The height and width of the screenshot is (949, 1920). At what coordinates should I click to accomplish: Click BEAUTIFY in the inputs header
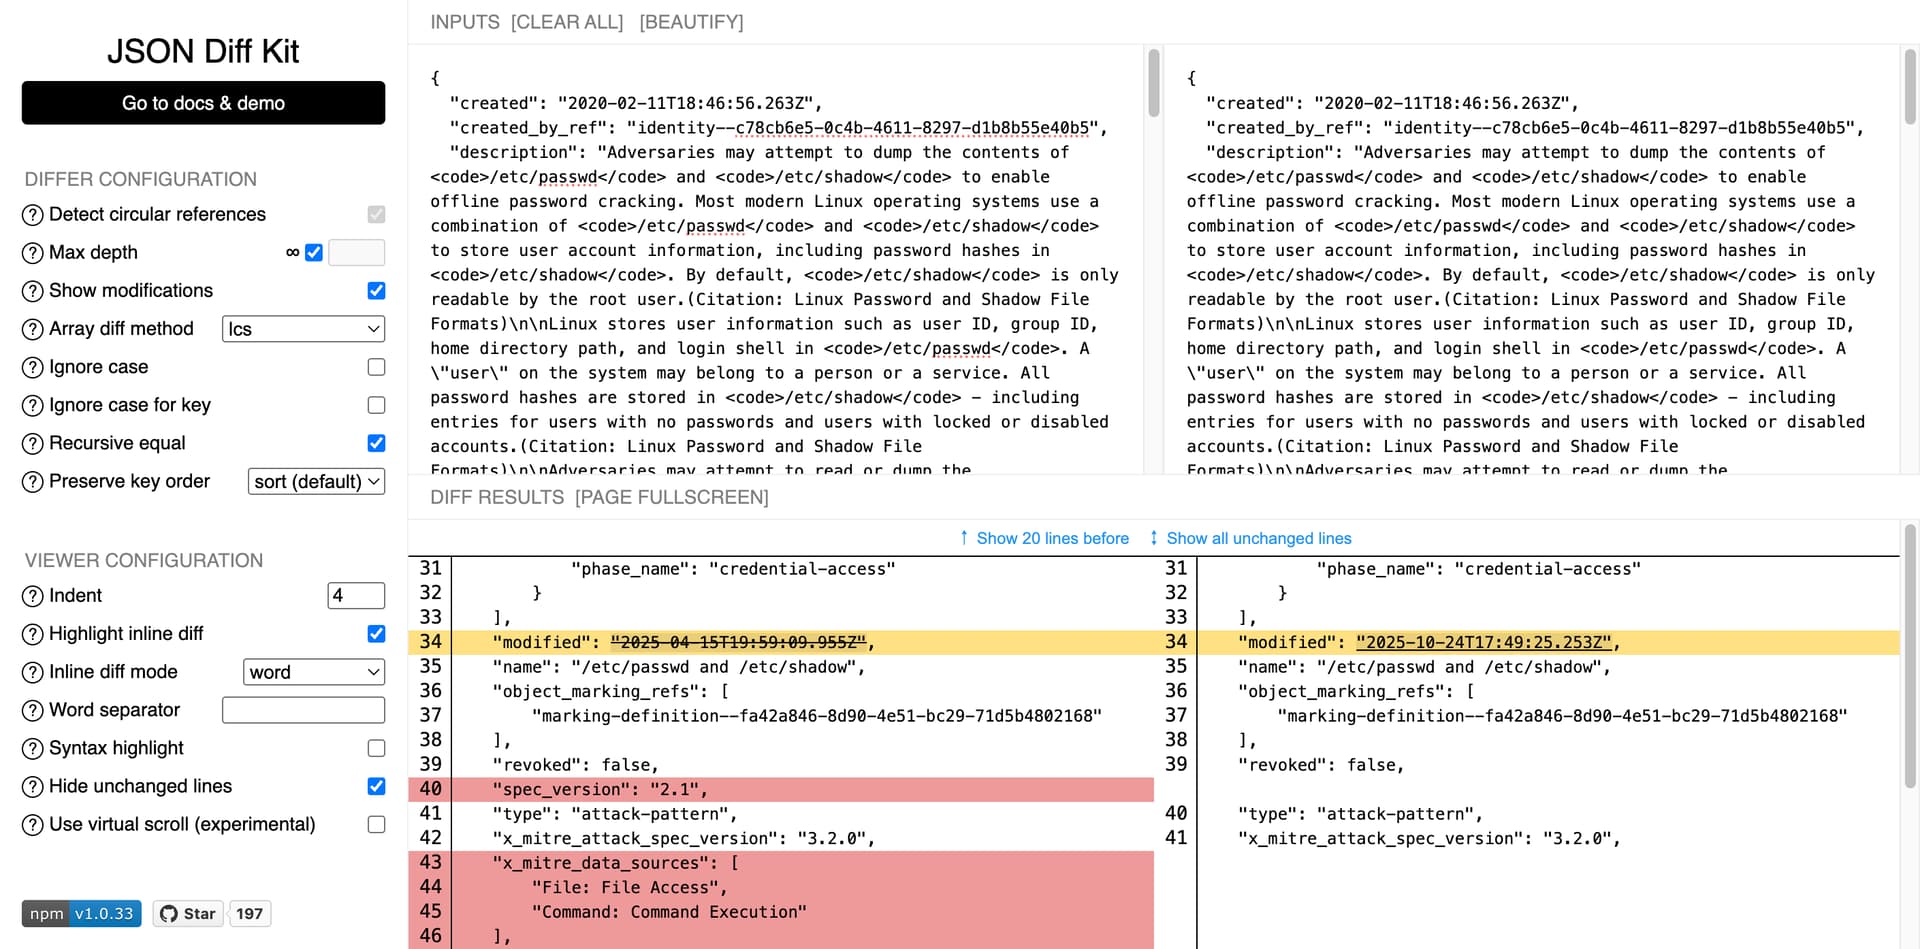tap(691, 22)
